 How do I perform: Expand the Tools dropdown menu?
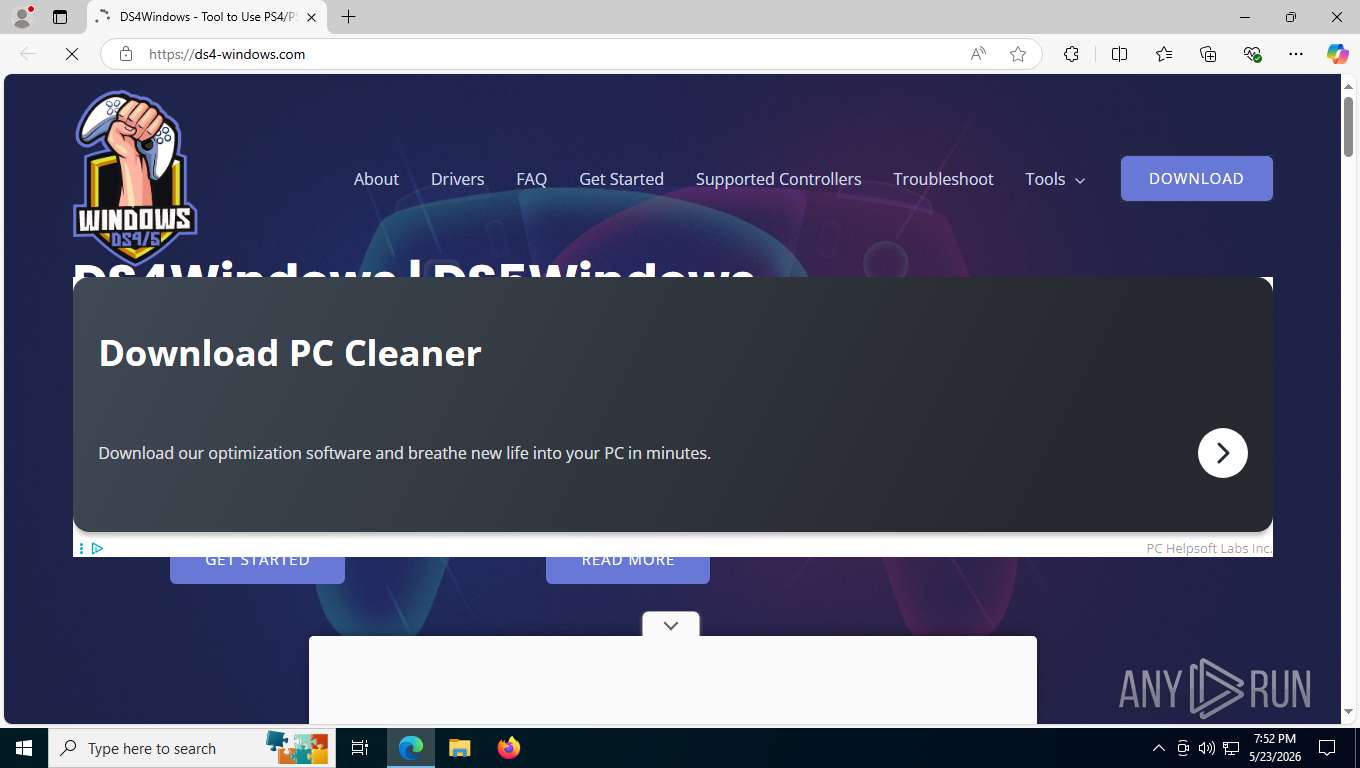pyautogui.click(x=1055, y=179)
